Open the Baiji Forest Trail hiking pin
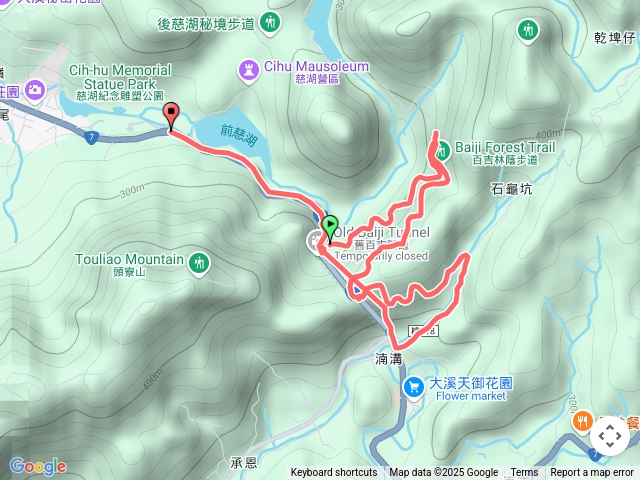The width and height of the screenshot is (640, 480). [x=441, y=151]
